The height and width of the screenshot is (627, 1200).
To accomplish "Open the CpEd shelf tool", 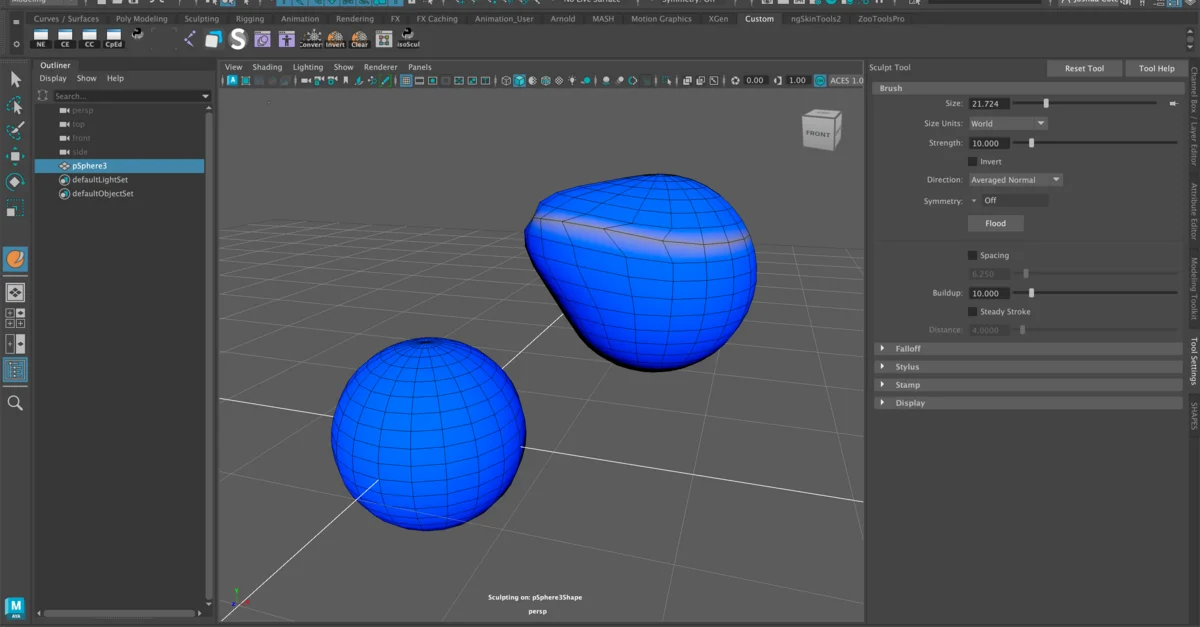I will [x=113, y=38].
